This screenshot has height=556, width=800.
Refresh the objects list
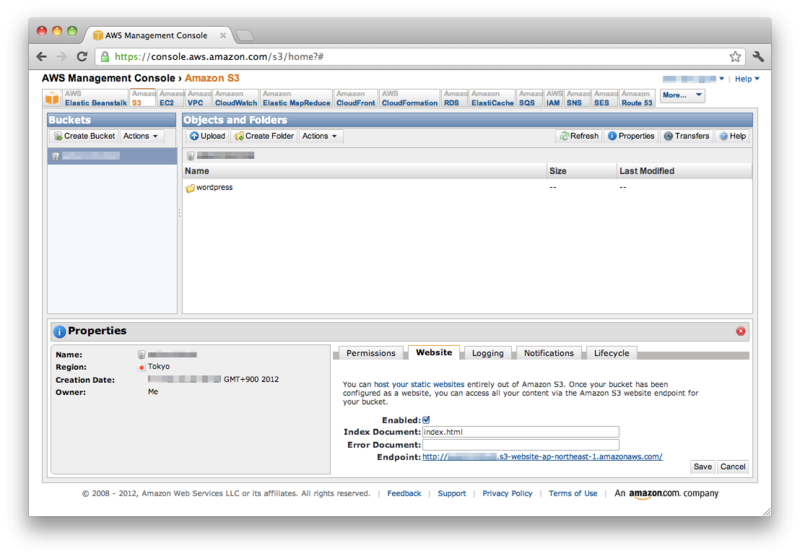coord(579,136)
